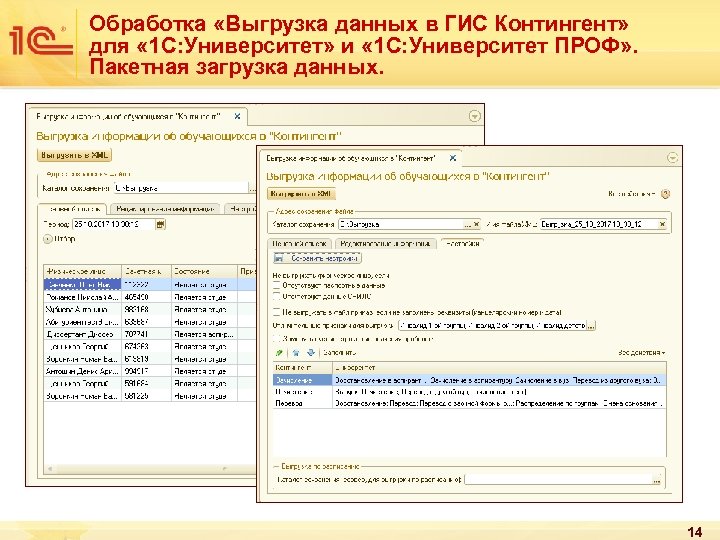
Task: Click the Период date field in back window
Action: coord(114,225)
